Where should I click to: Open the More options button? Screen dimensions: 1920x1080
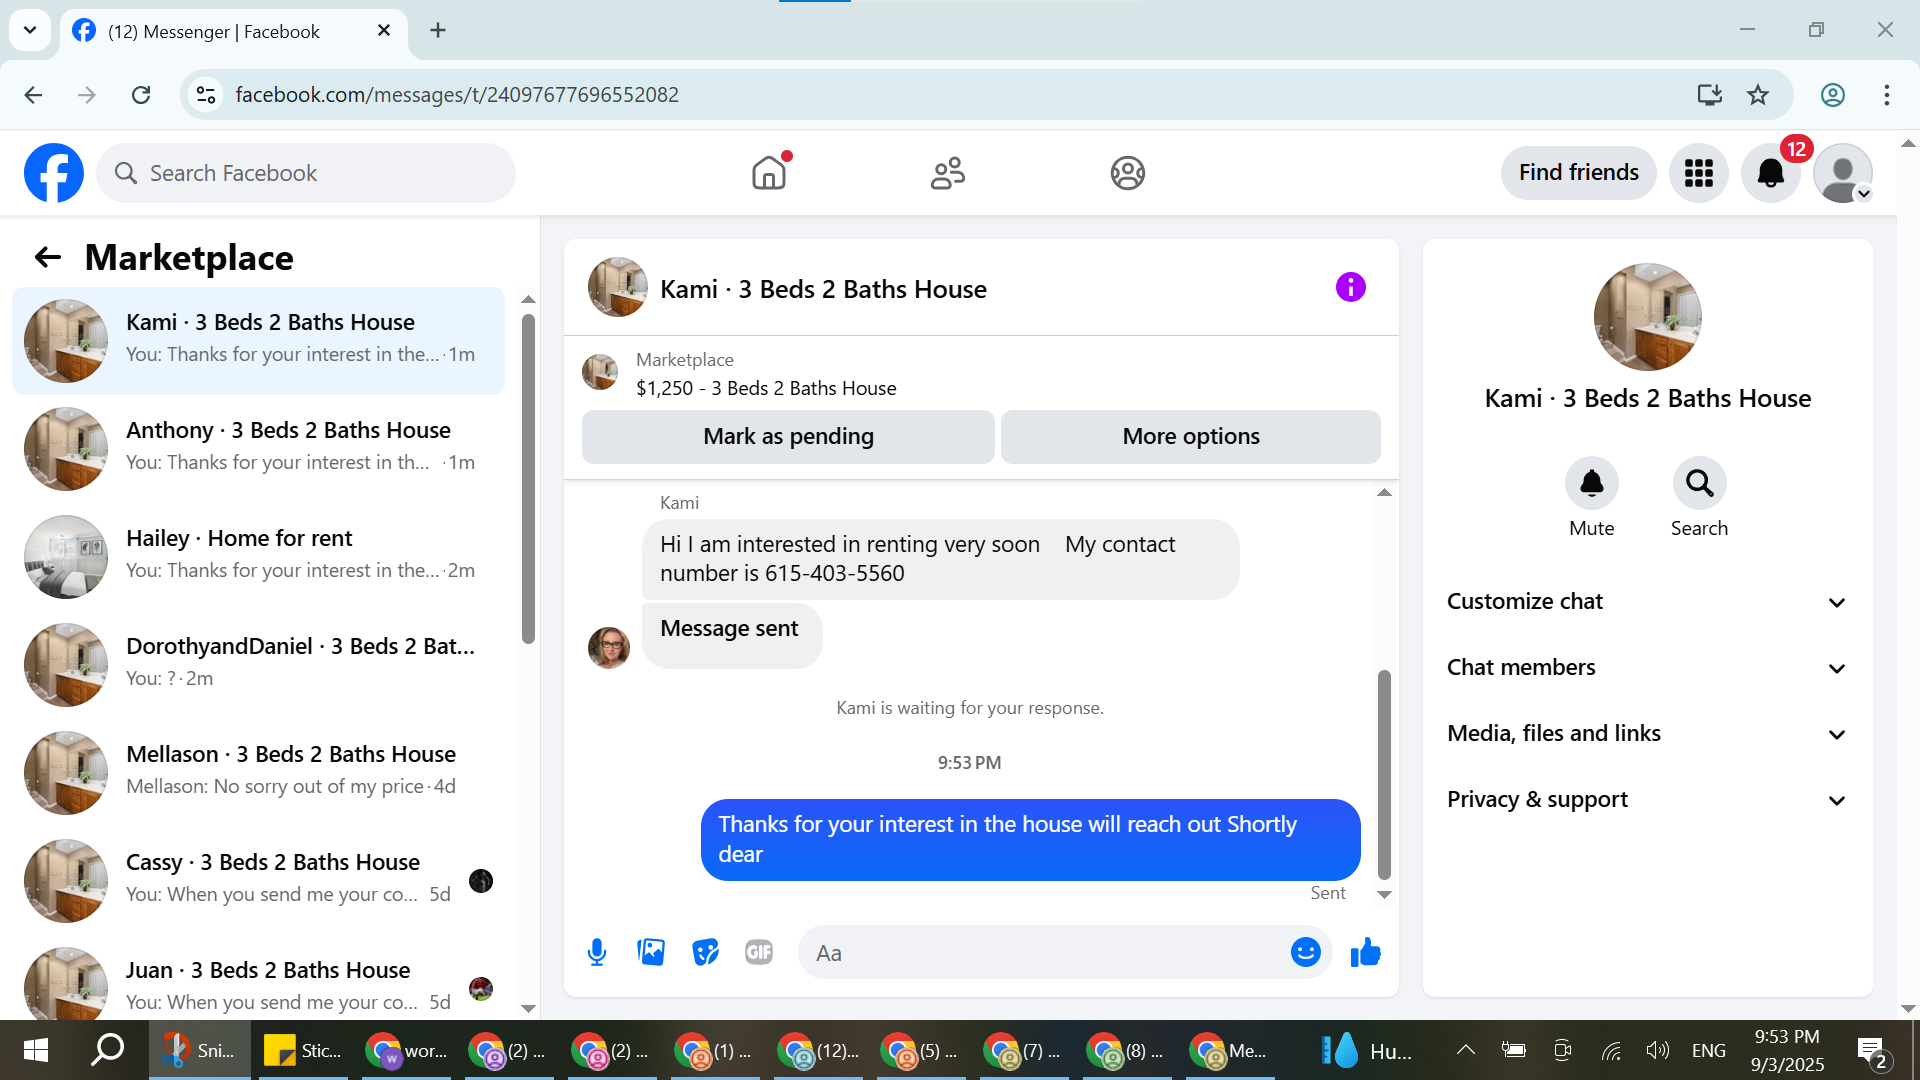point(1190,436)
